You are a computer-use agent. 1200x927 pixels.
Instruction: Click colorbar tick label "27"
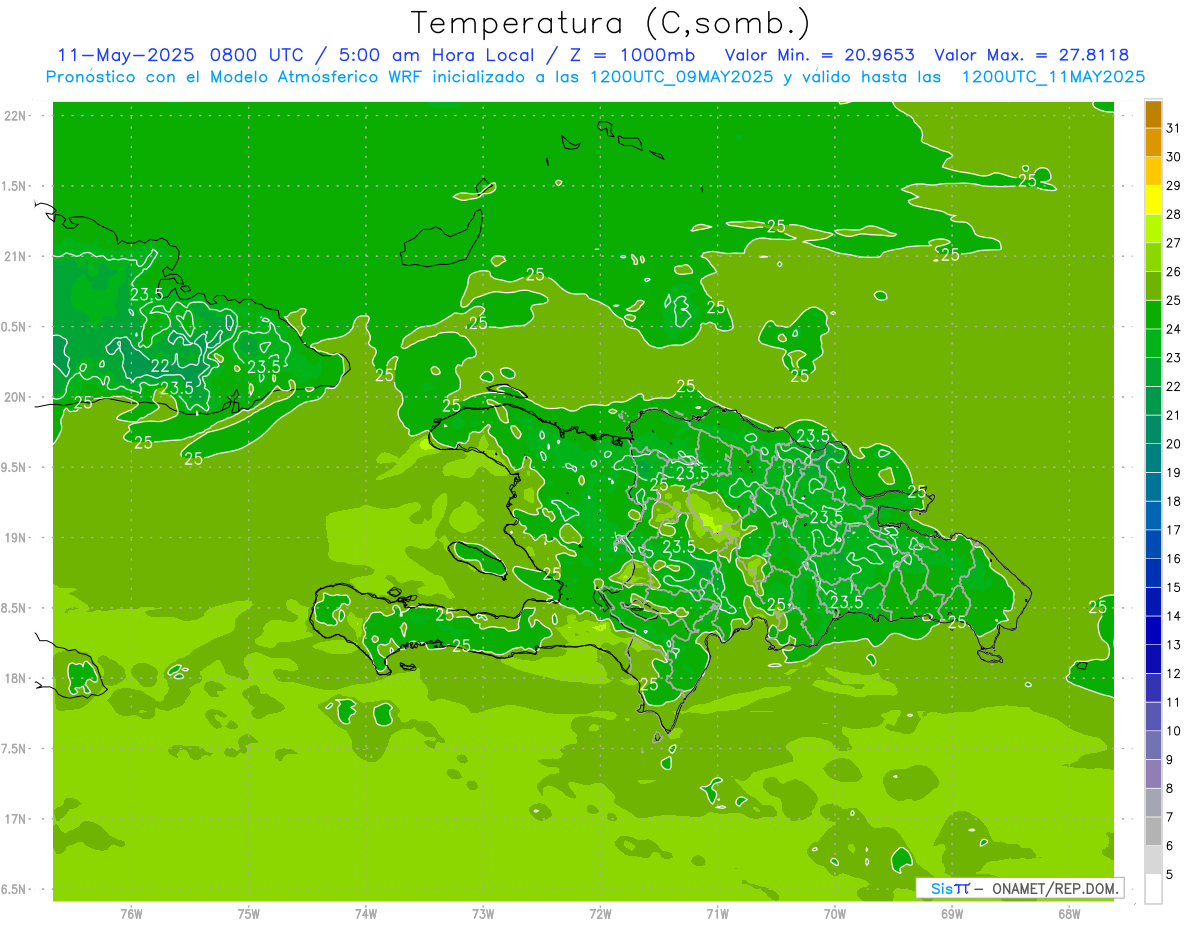point(1173,243)
